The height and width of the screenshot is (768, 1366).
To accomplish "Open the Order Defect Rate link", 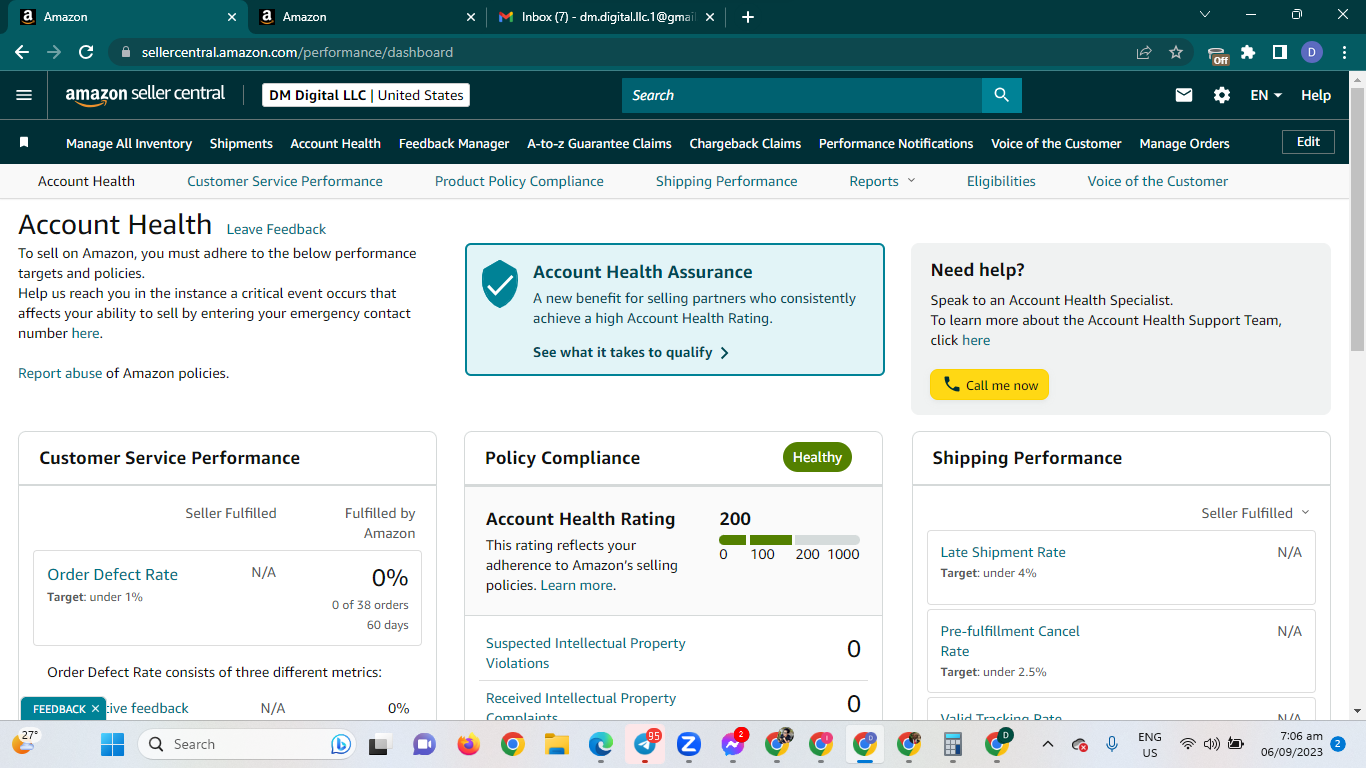I will point(112,574).
